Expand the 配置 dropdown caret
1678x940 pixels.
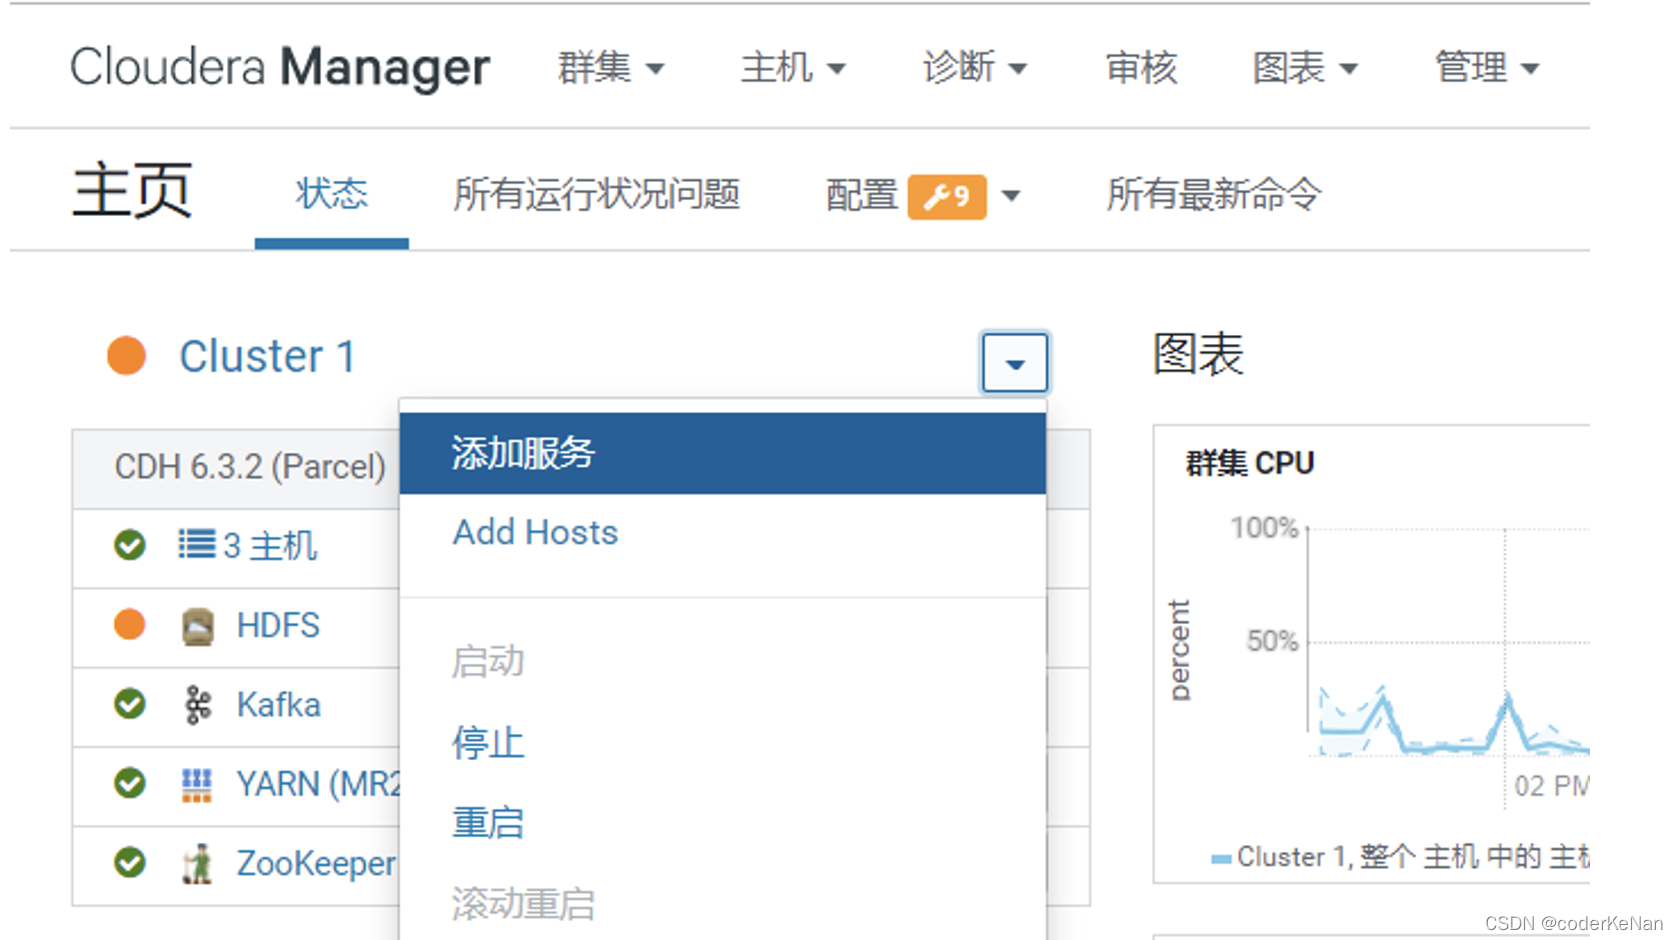click(1011, 196)
